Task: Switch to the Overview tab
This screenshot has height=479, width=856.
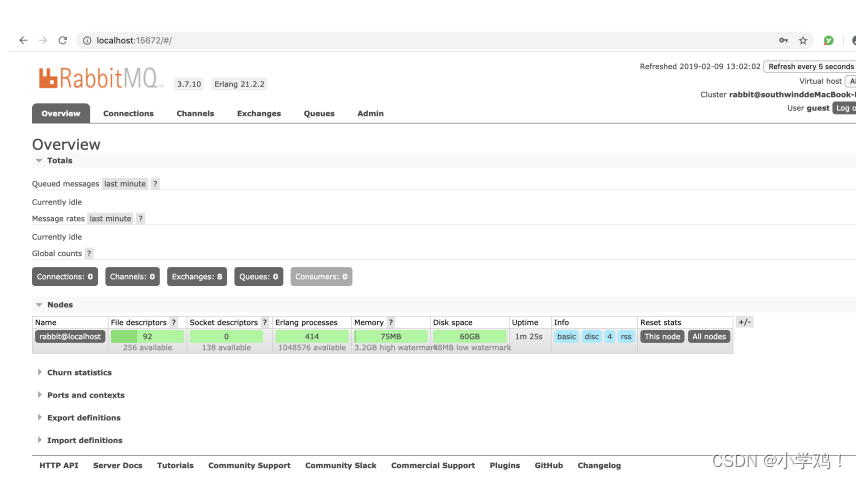Action: pos(61,113)
